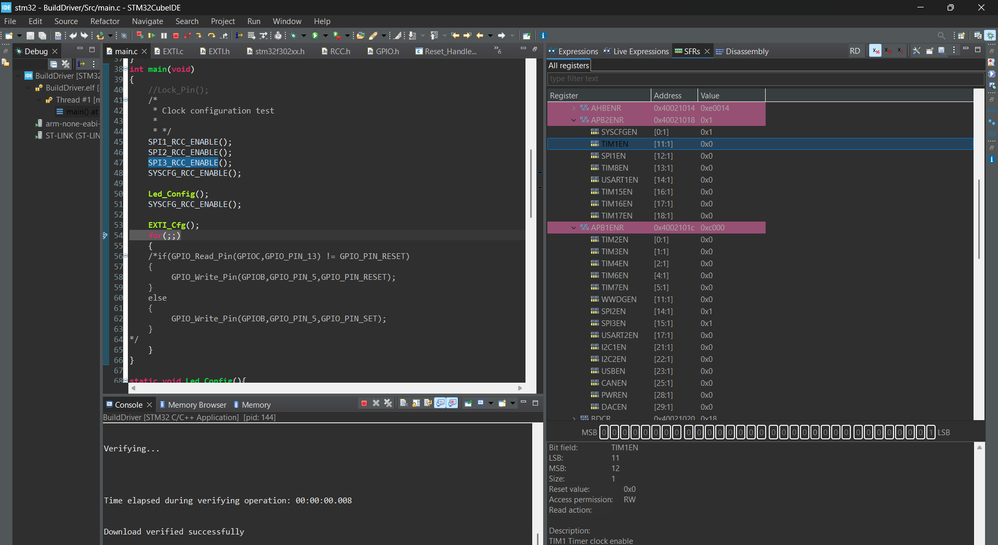Expand the AHBENR register node
The image size is (998, 545).
(573, 108)
